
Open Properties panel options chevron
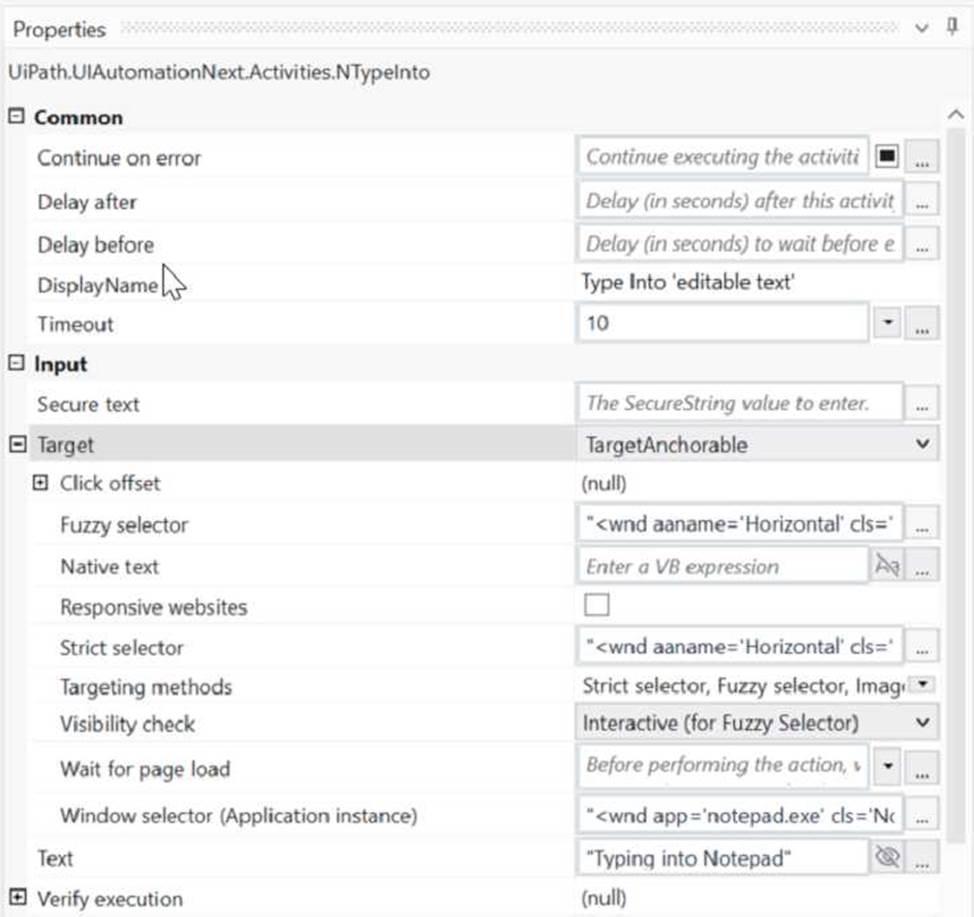(x=922, y=28)
